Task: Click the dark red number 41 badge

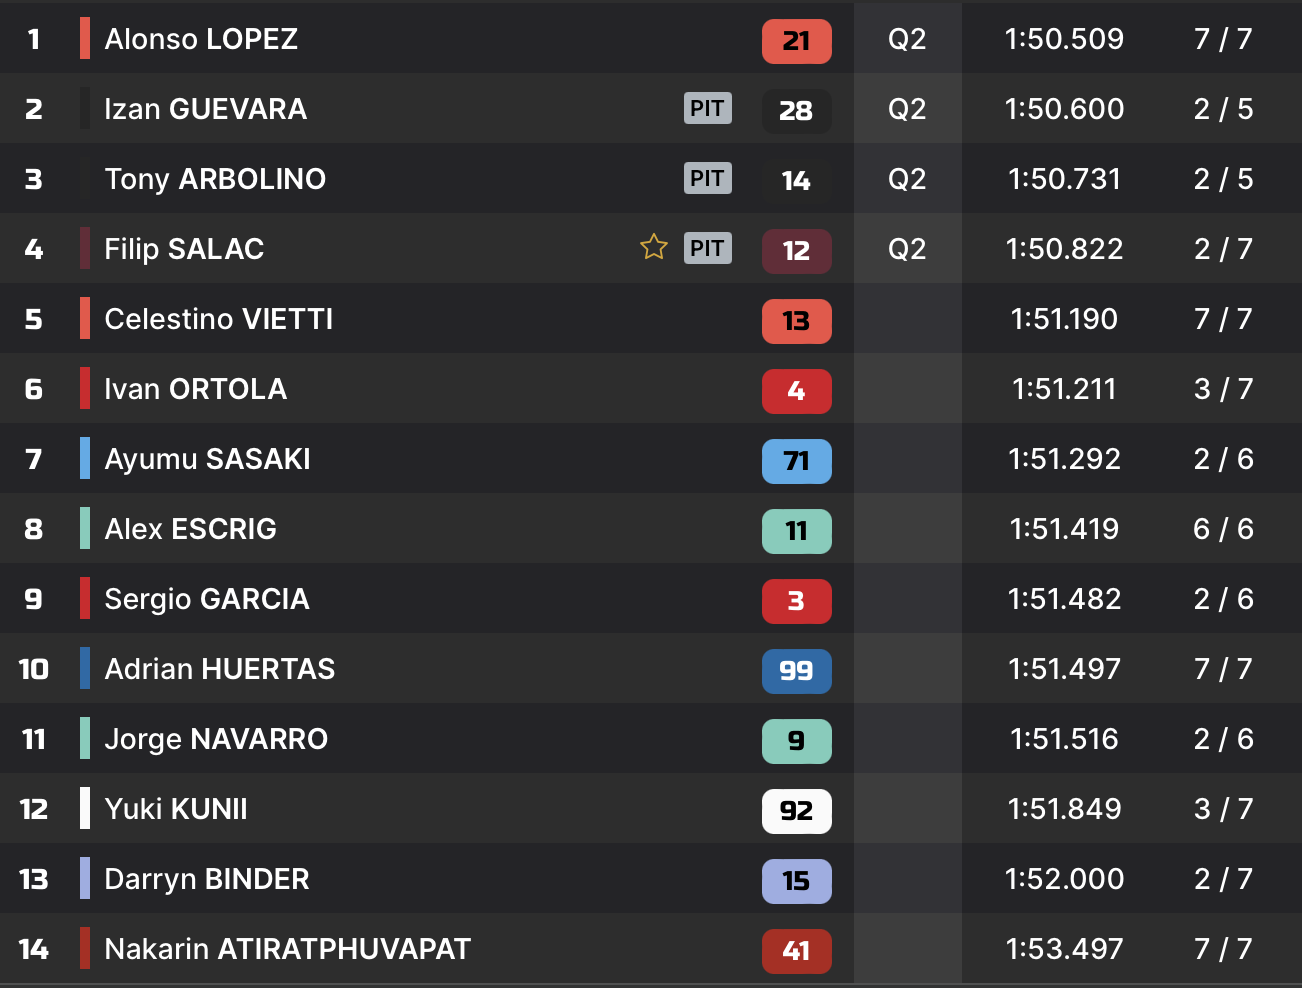Action: (796, 951)
